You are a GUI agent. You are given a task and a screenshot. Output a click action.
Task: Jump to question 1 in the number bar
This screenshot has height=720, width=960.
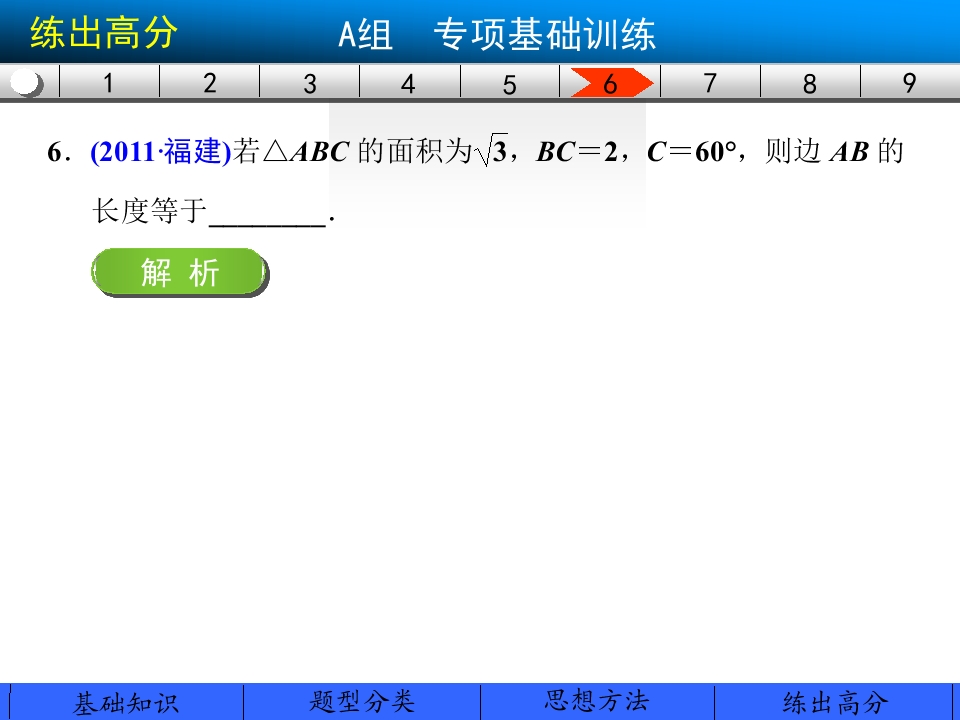pos(109,83)
